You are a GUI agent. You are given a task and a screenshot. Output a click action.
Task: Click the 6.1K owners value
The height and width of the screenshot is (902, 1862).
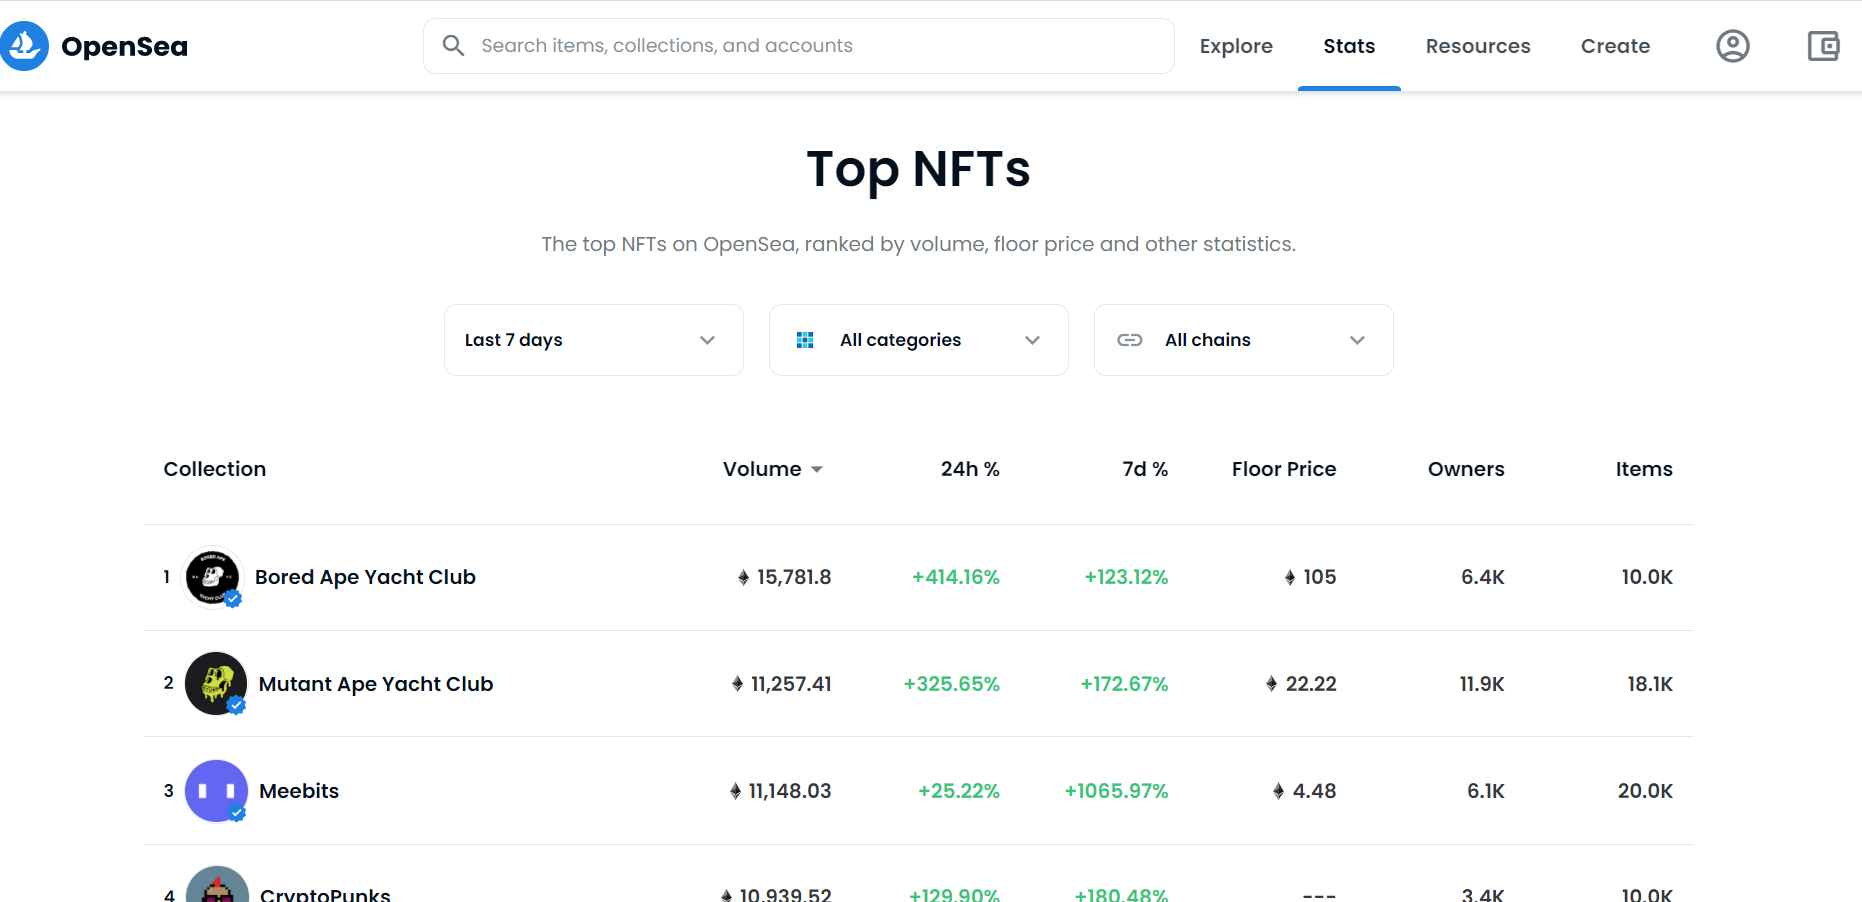(1486, 791)
